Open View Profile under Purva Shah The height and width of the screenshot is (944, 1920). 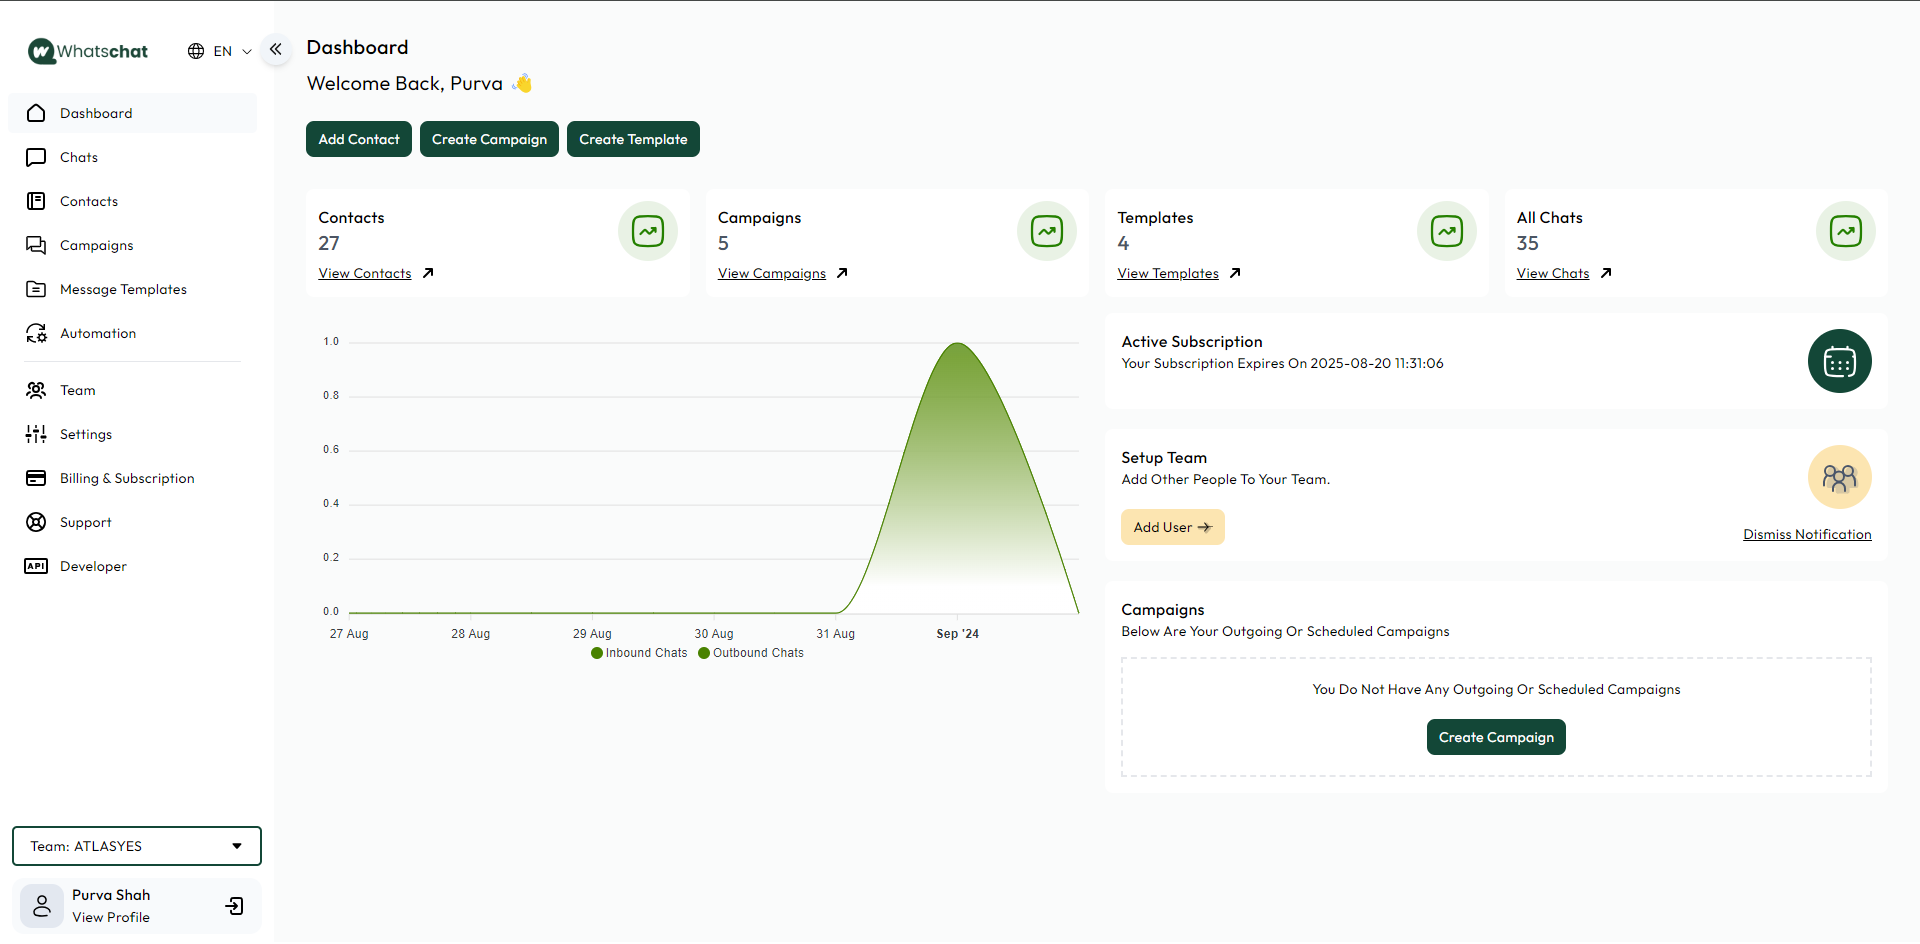111,917
